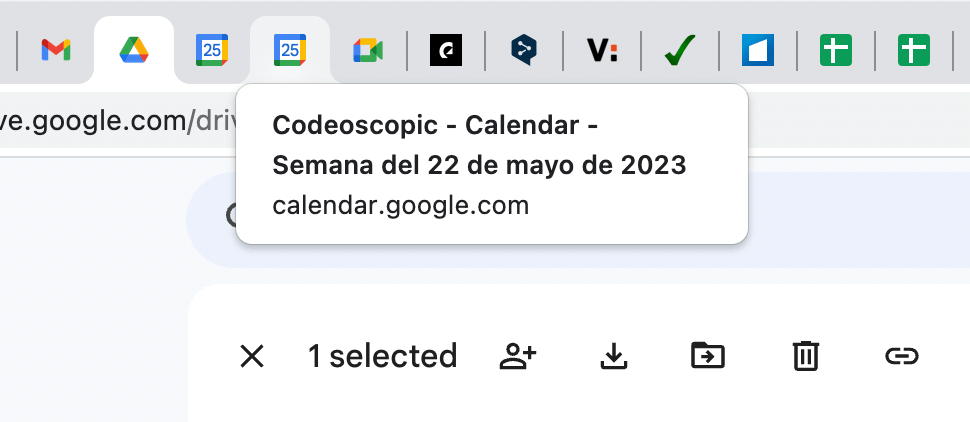The width and height of the screenshot is (970, 422).
Task: Open the last green cross icon tab
Action: (913, 49)
